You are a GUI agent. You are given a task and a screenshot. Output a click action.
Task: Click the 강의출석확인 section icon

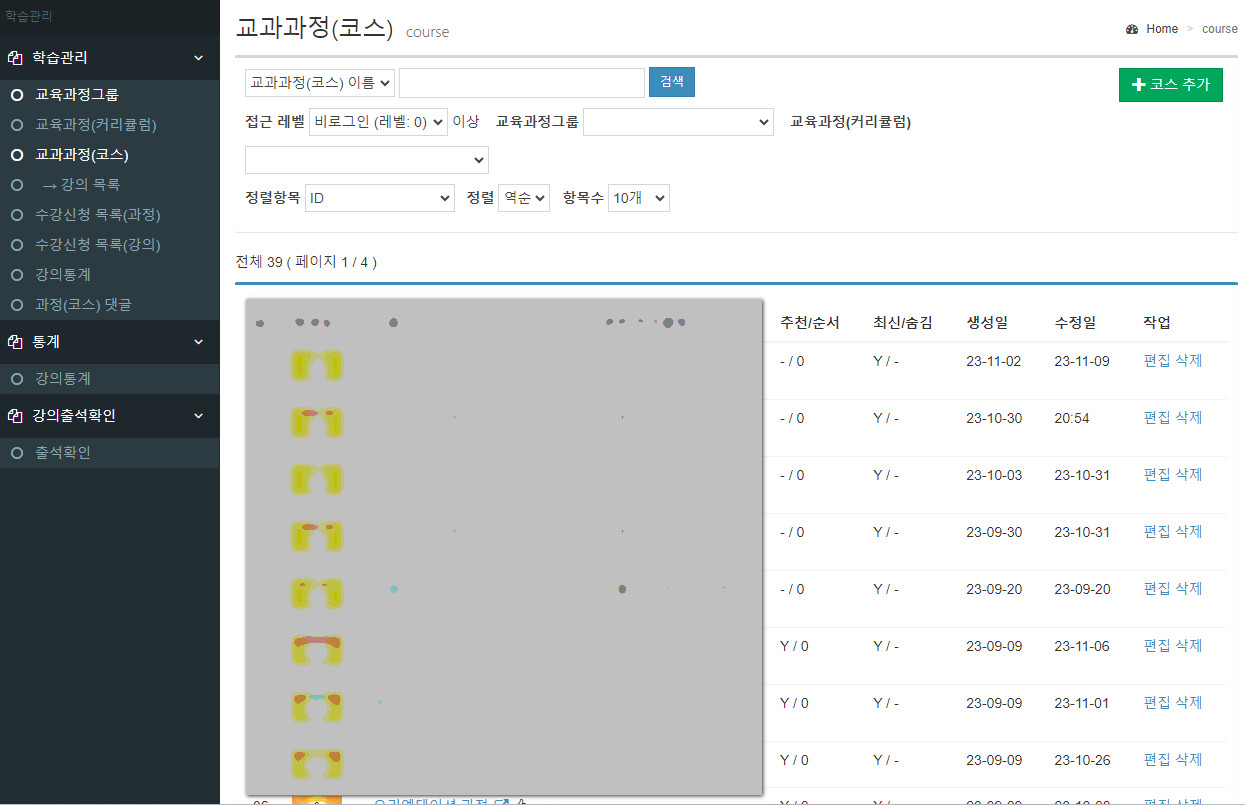15,416
